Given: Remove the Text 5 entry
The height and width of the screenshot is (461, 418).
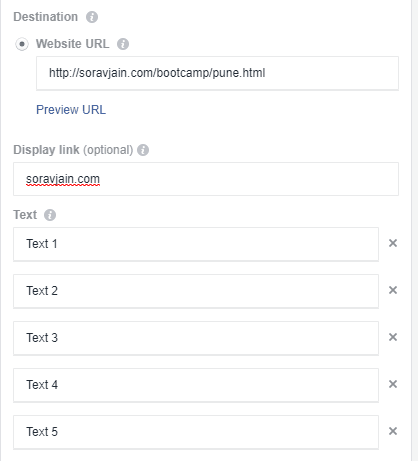Looking at the screenshot, I should [393, 431].
